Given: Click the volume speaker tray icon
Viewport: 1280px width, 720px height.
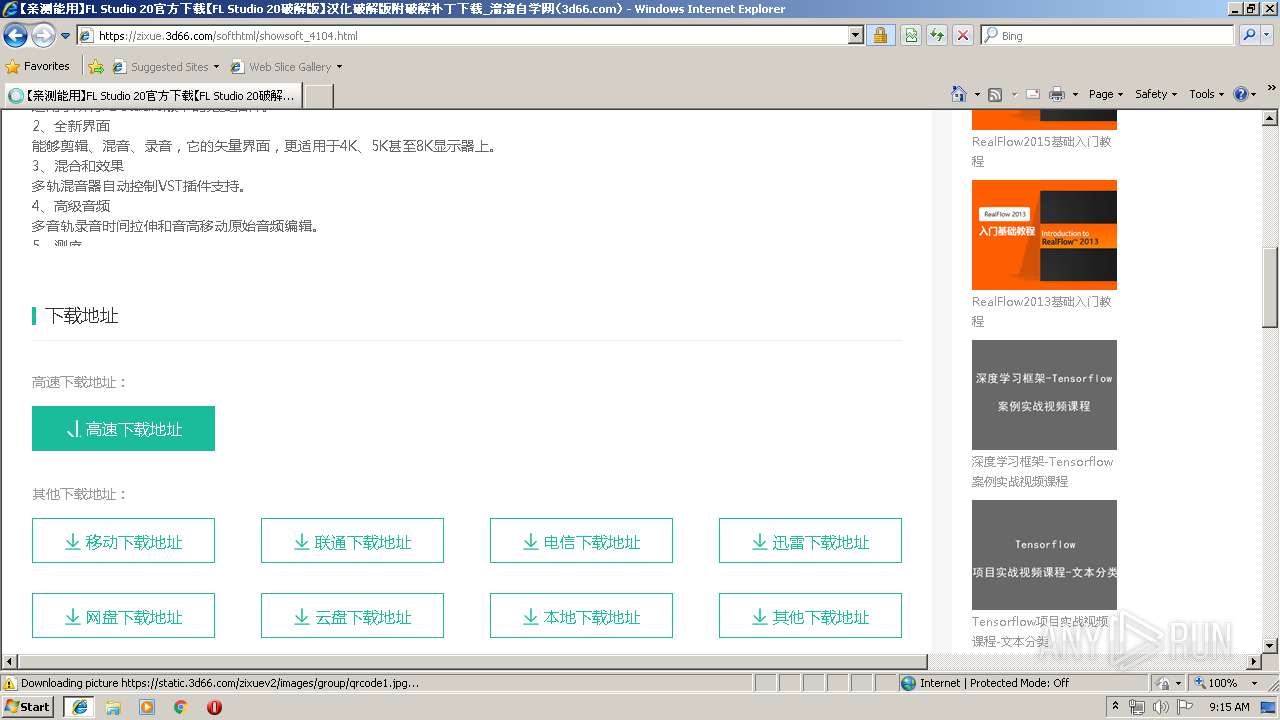Looking at the screenshot, I should [x=1160, y=707].
